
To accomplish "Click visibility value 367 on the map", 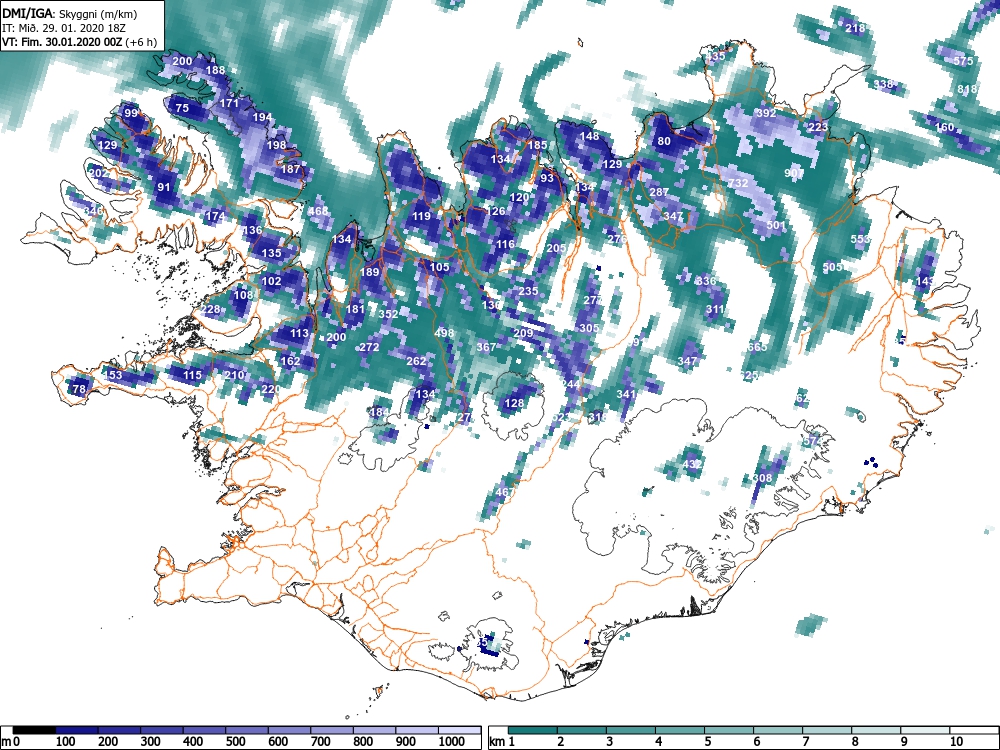I will 487,347.
